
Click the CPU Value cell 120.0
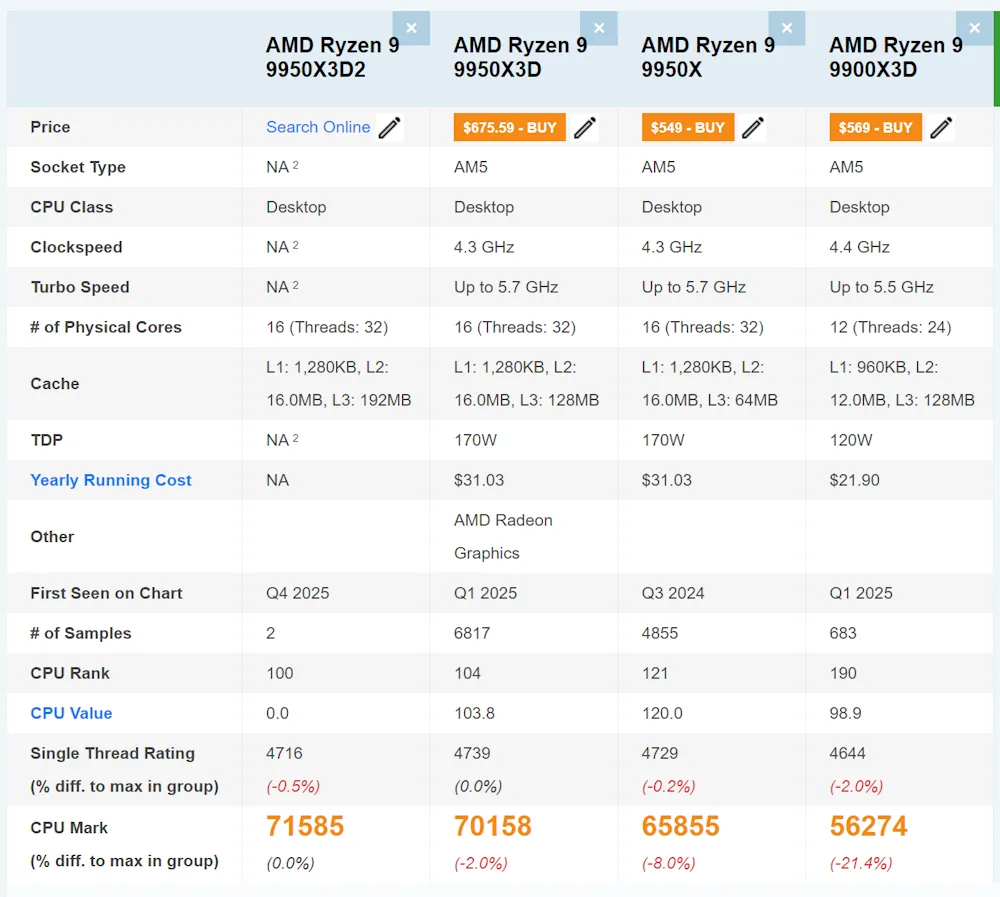coord(662,713)
